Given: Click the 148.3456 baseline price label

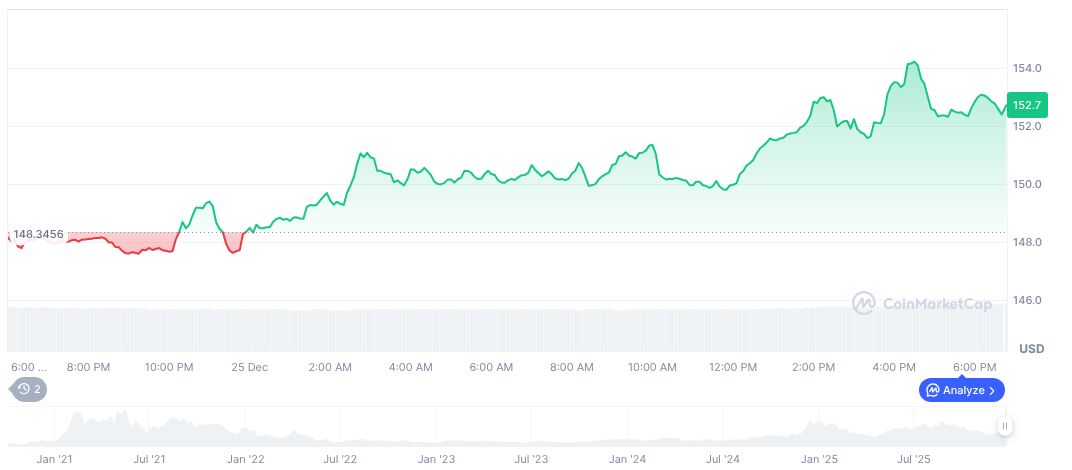Looking at the screenshot, I should coord(38,234).
